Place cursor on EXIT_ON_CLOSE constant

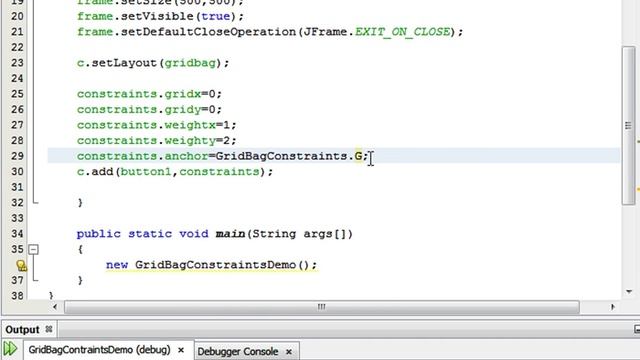[402, 32]
